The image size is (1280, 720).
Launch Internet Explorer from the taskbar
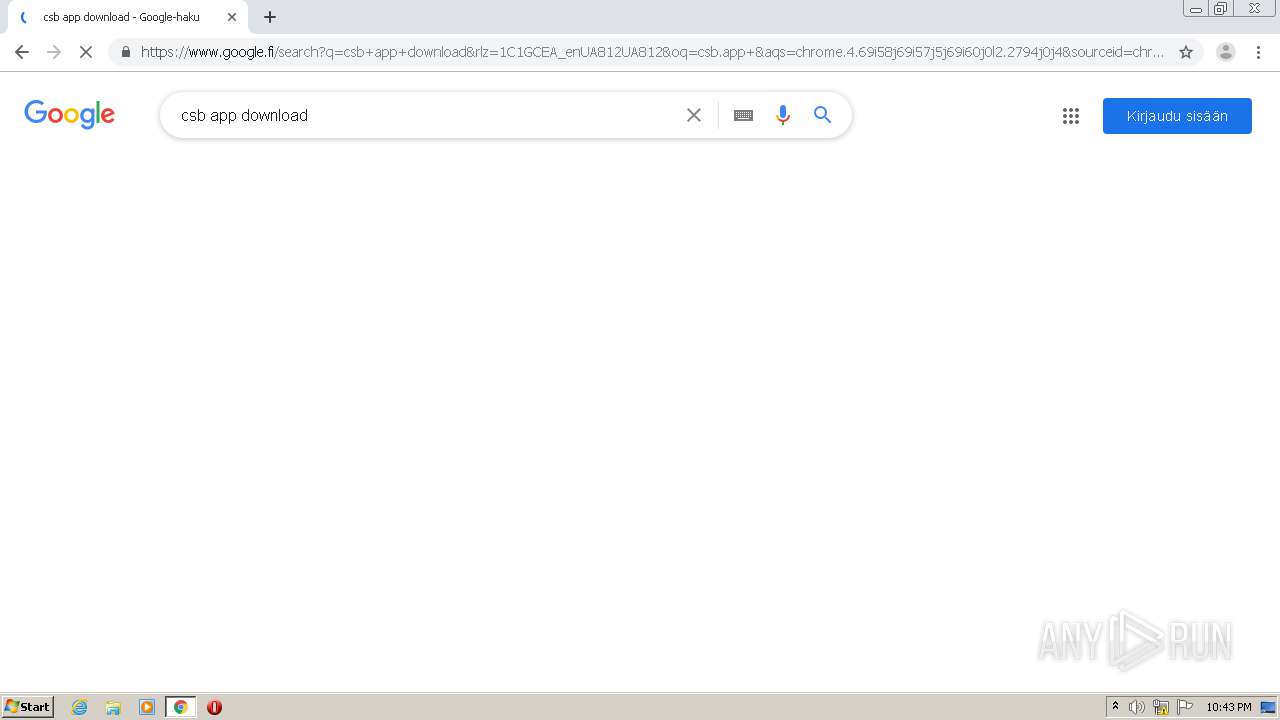pyautogui.click(x=80, y=707)
